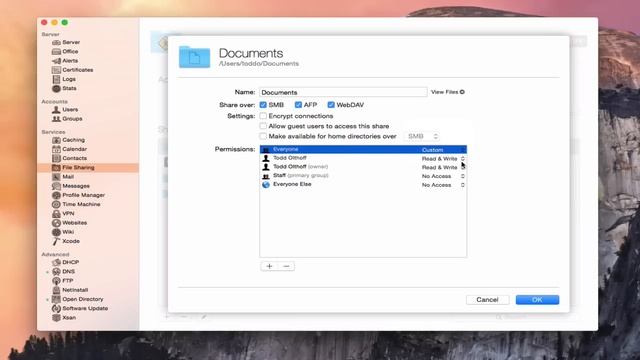The height and width of the screenshot is (360, 640).
Task: Enable Encrypt connections checkbox
Action: (263, 116)
